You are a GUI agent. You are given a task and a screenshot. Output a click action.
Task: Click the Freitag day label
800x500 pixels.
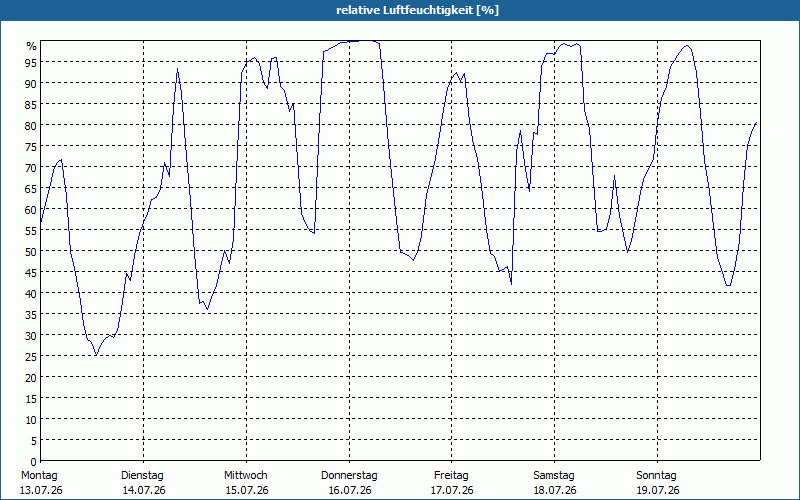[451, 475]
